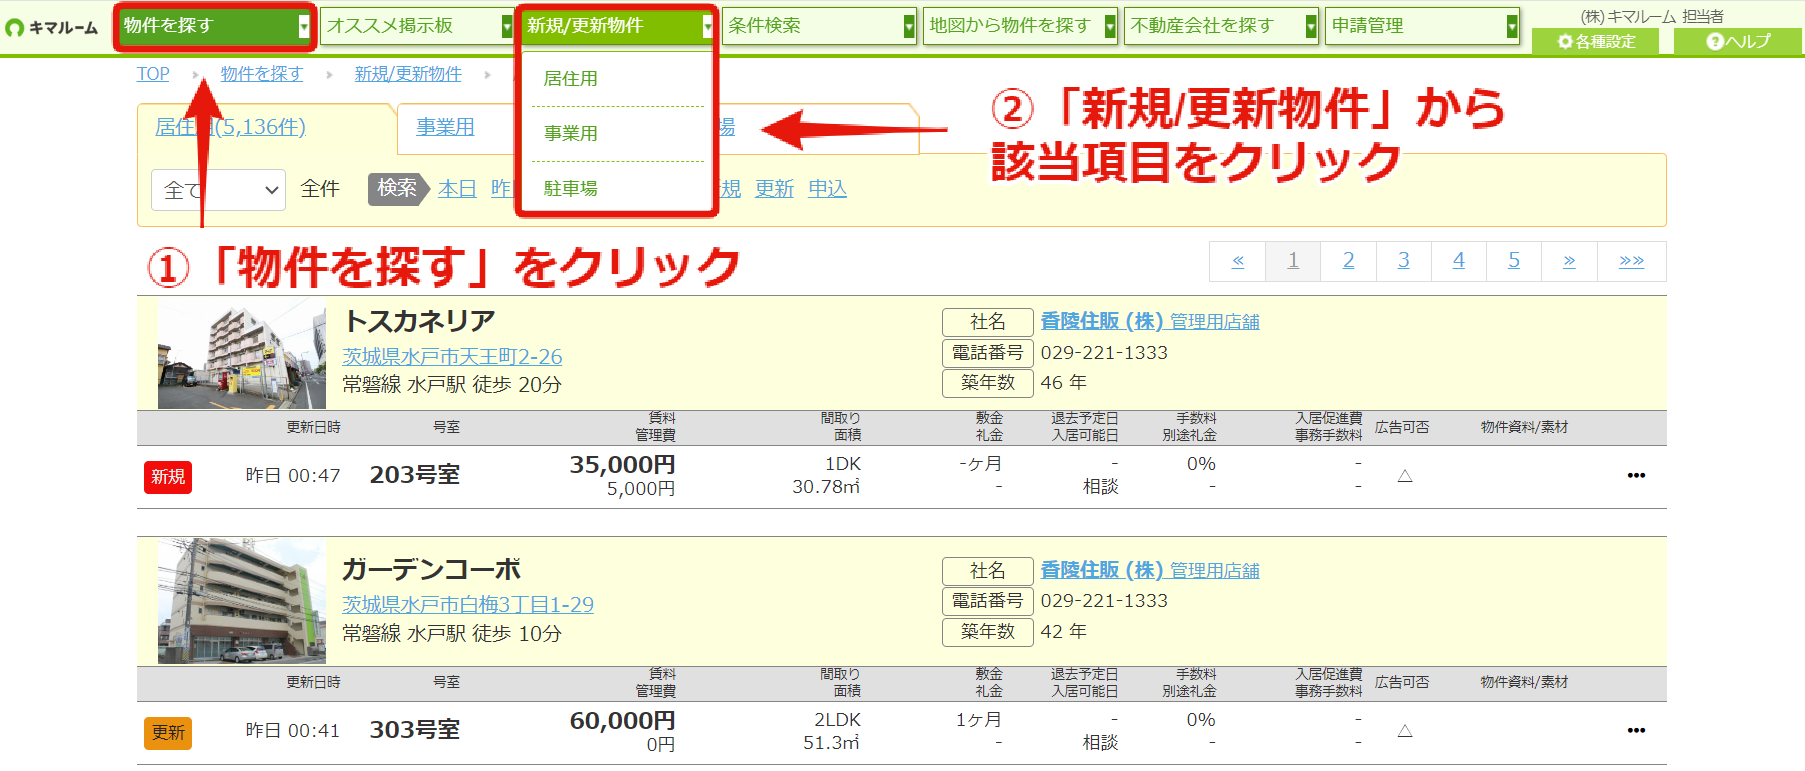1805x771 pixels.
Task: Click the triangle ad status for 303号室
Action: tap(1405, 731)
